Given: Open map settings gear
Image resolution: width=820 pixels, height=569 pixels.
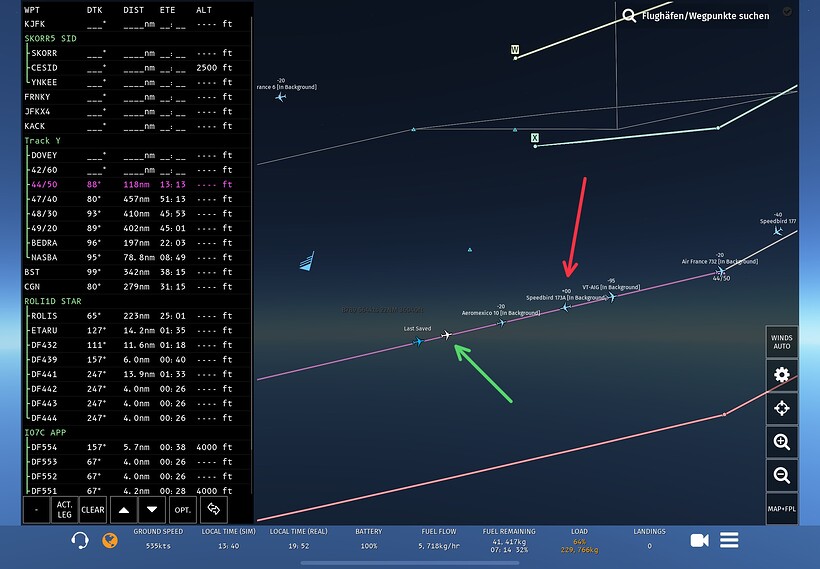Looking at the screenshot, I should pos(782,374).
